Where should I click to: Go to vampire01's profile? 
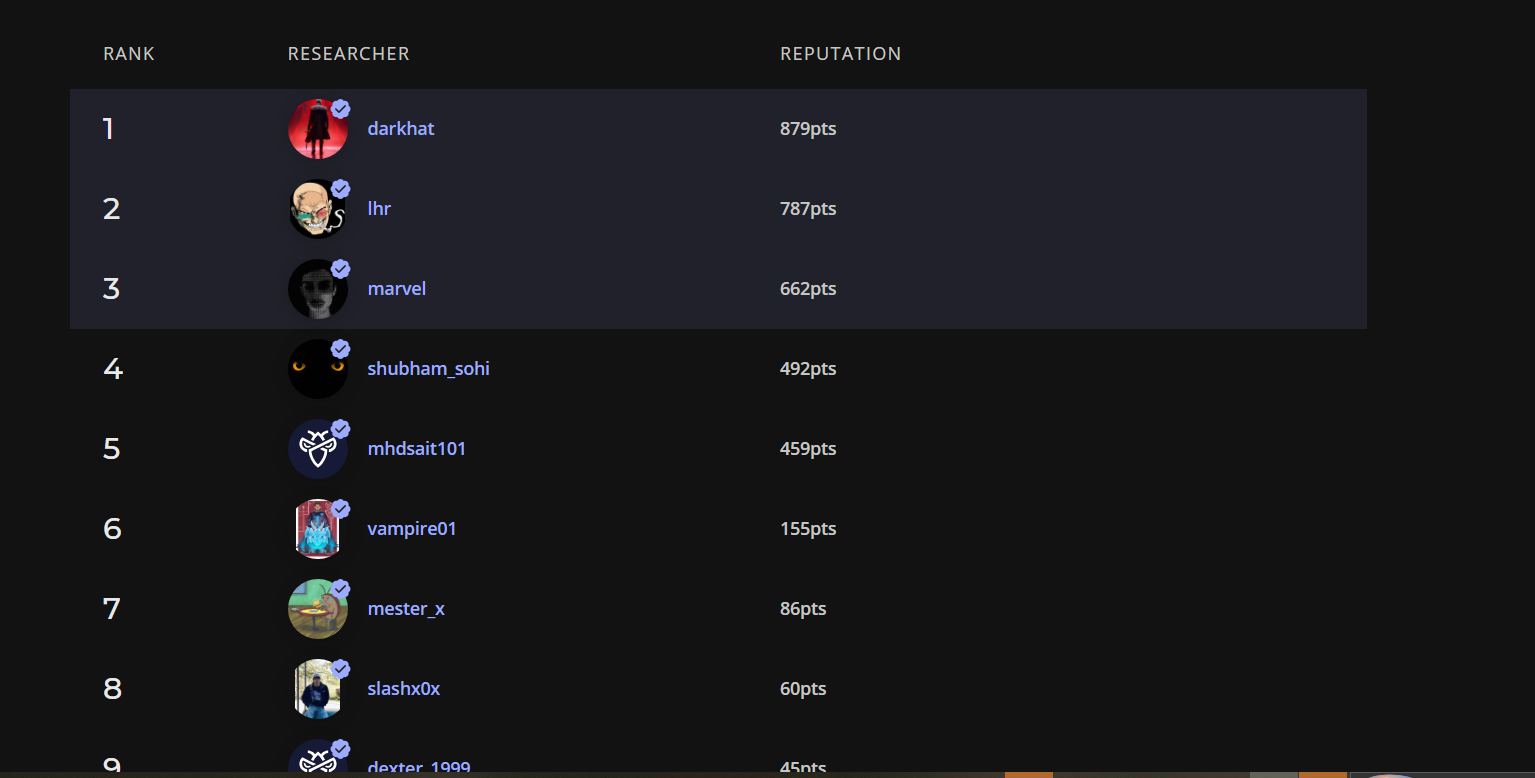412,529
